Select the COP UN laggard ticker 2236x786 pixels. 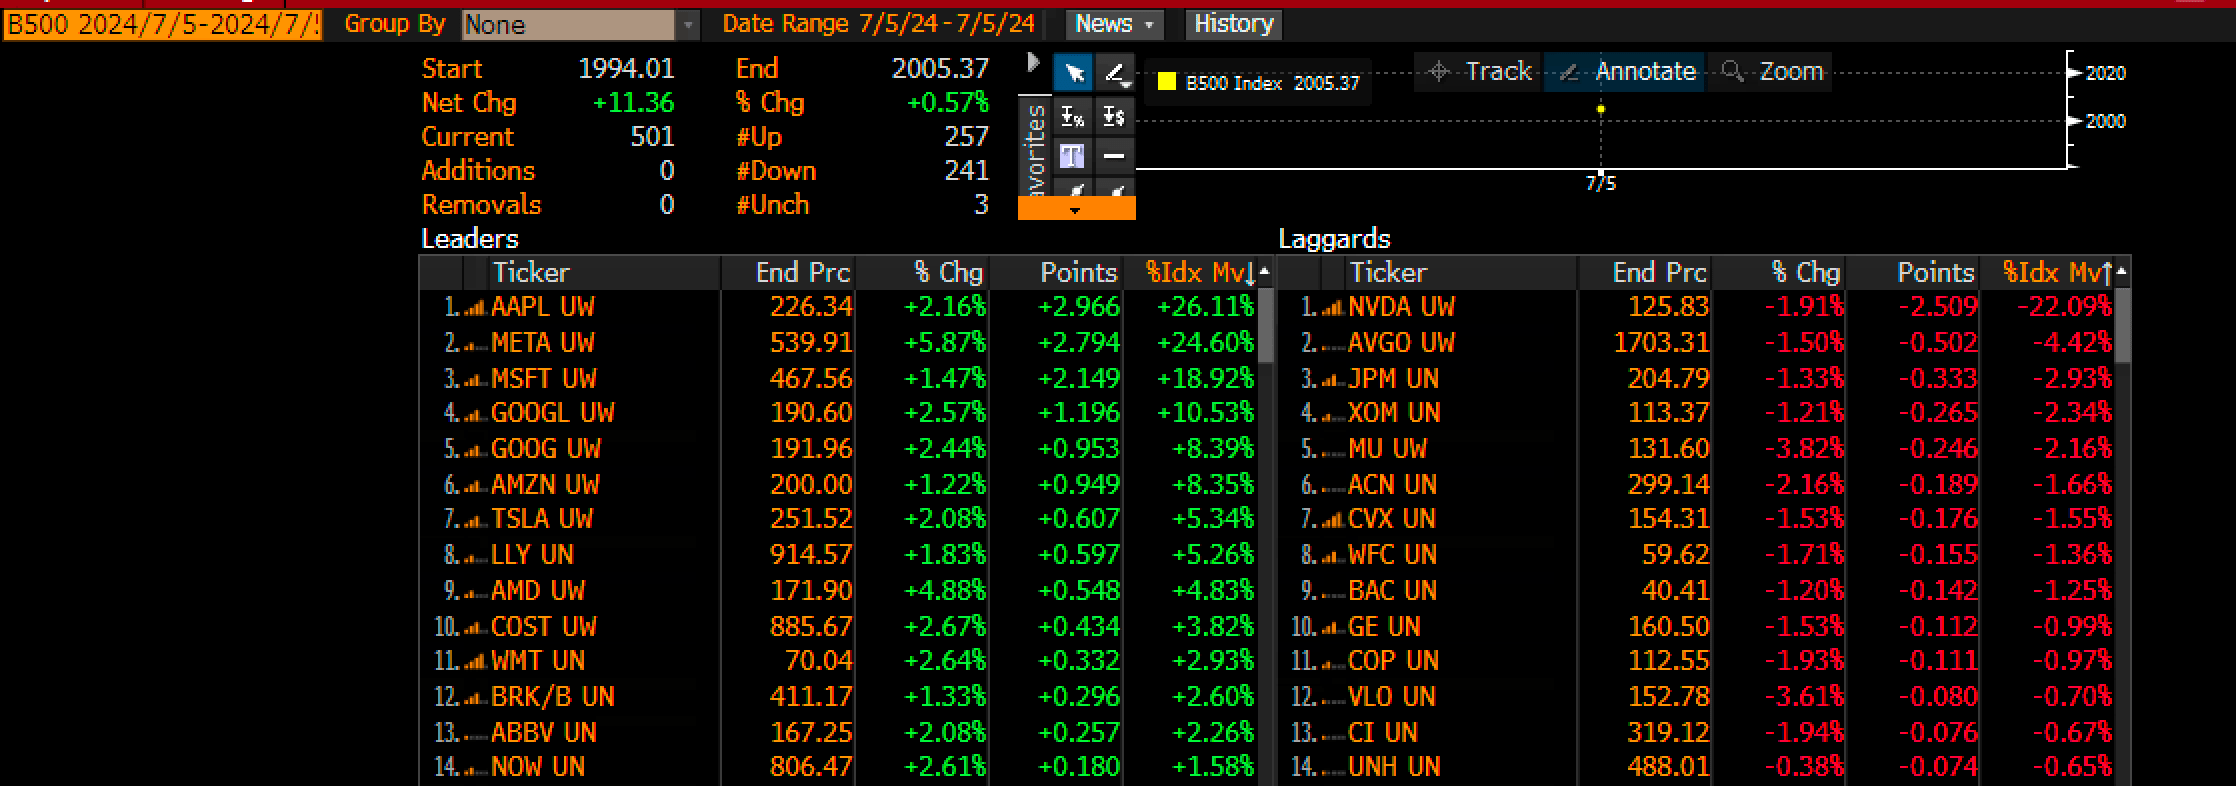[1393, 661]
